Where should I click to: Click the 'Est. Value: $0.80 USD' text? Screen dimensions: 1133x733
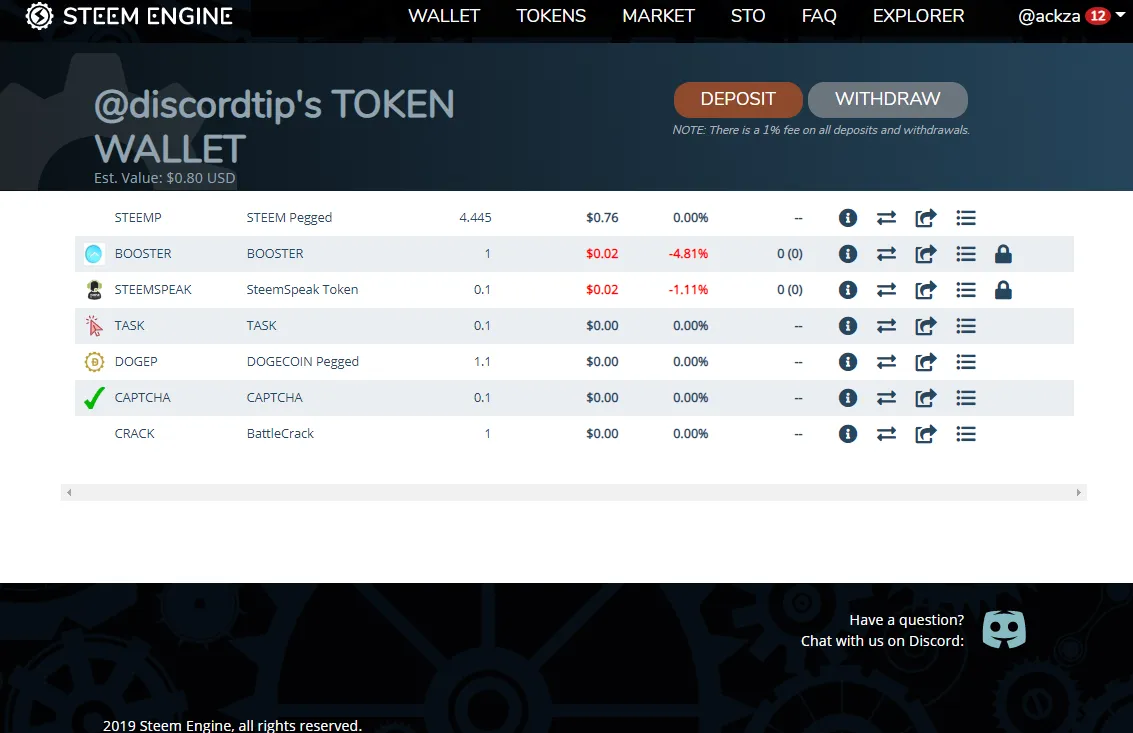point(165,178)
